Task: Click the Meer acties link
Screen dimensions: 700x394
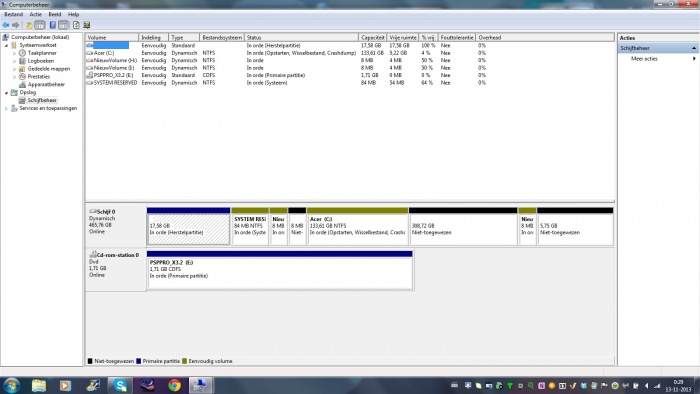Action: (x=644, y=58)
